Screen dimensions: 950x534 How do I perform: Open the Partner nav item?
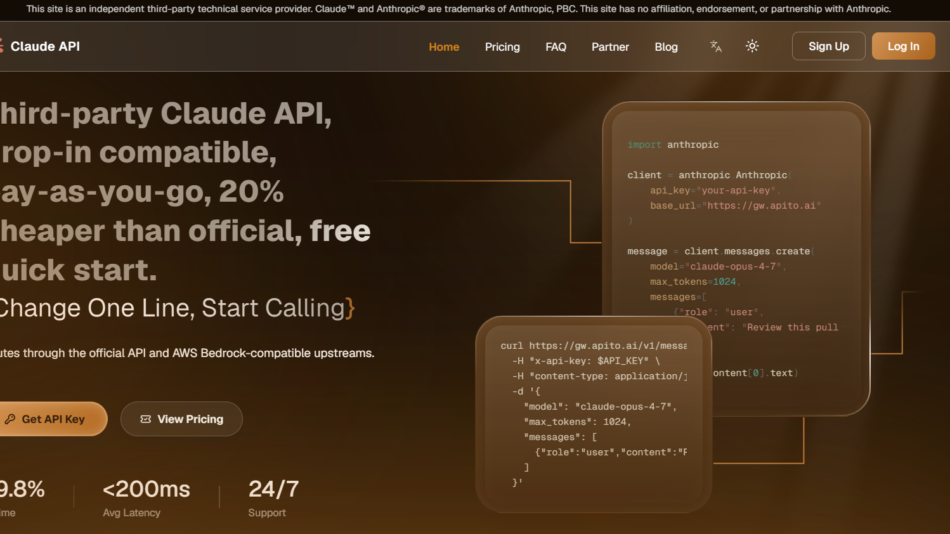[x=610, y=47]
